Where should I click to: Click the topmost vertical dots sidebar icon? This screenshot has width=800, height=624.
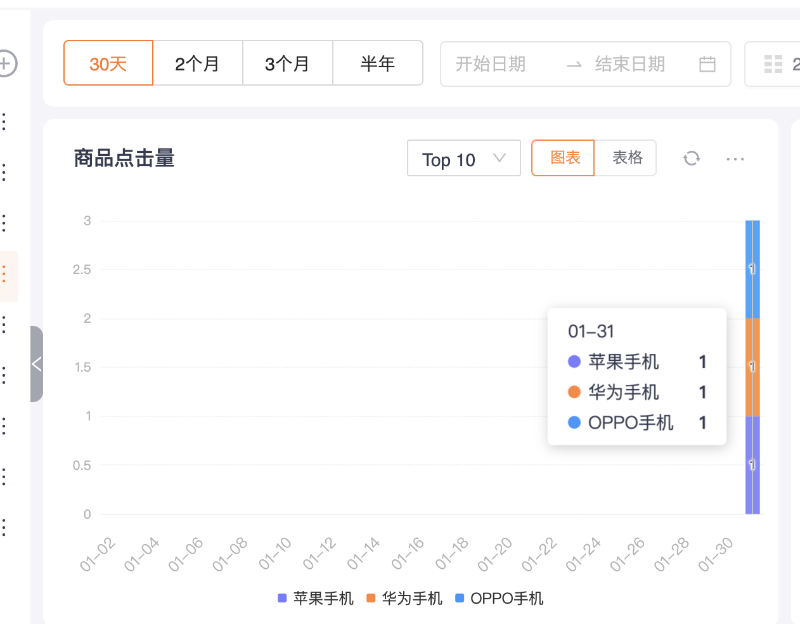[4, 122]
